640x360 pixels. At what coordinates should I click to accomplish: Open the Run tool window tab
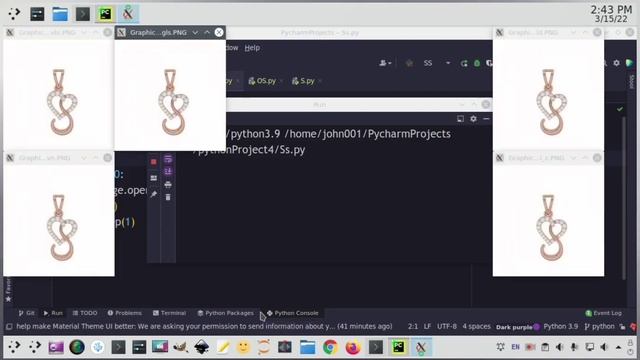pyautogui.click(x=53, y=313)
